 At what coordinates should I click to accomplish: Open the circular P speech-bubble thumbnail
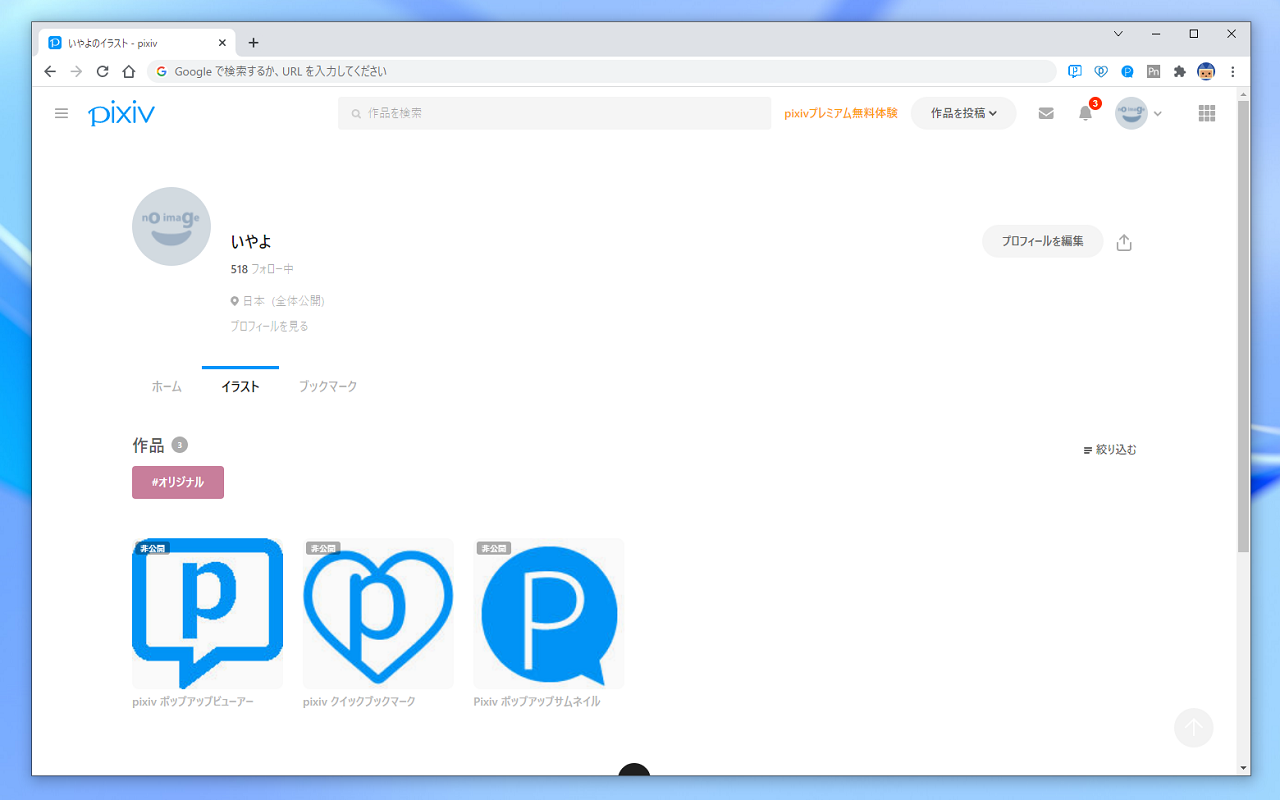pos(549,613)
